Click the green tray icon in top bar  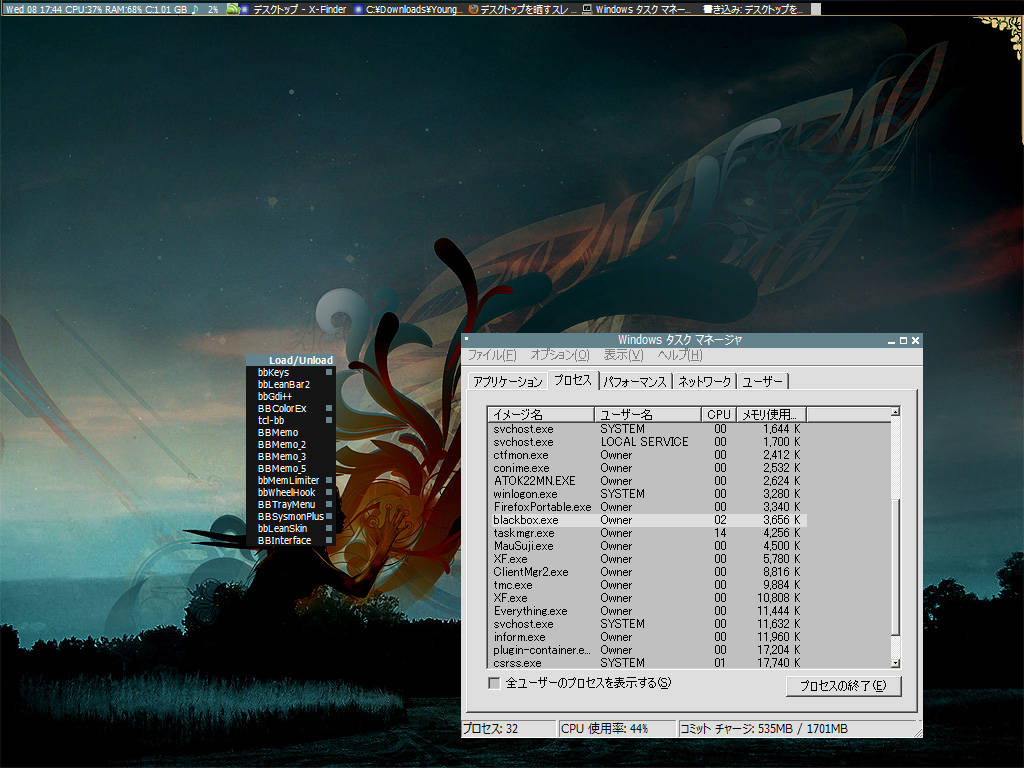(x=232, y=9)
